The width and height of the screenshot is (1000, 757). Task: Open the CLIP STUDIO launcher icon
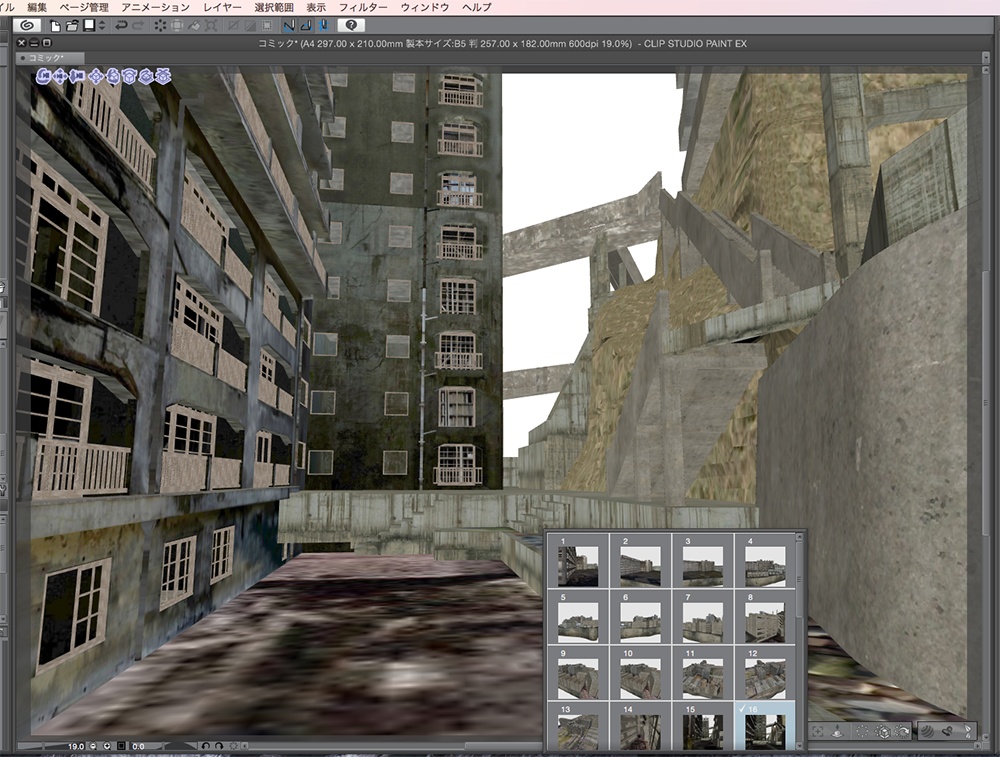click(x=27, y=26)
